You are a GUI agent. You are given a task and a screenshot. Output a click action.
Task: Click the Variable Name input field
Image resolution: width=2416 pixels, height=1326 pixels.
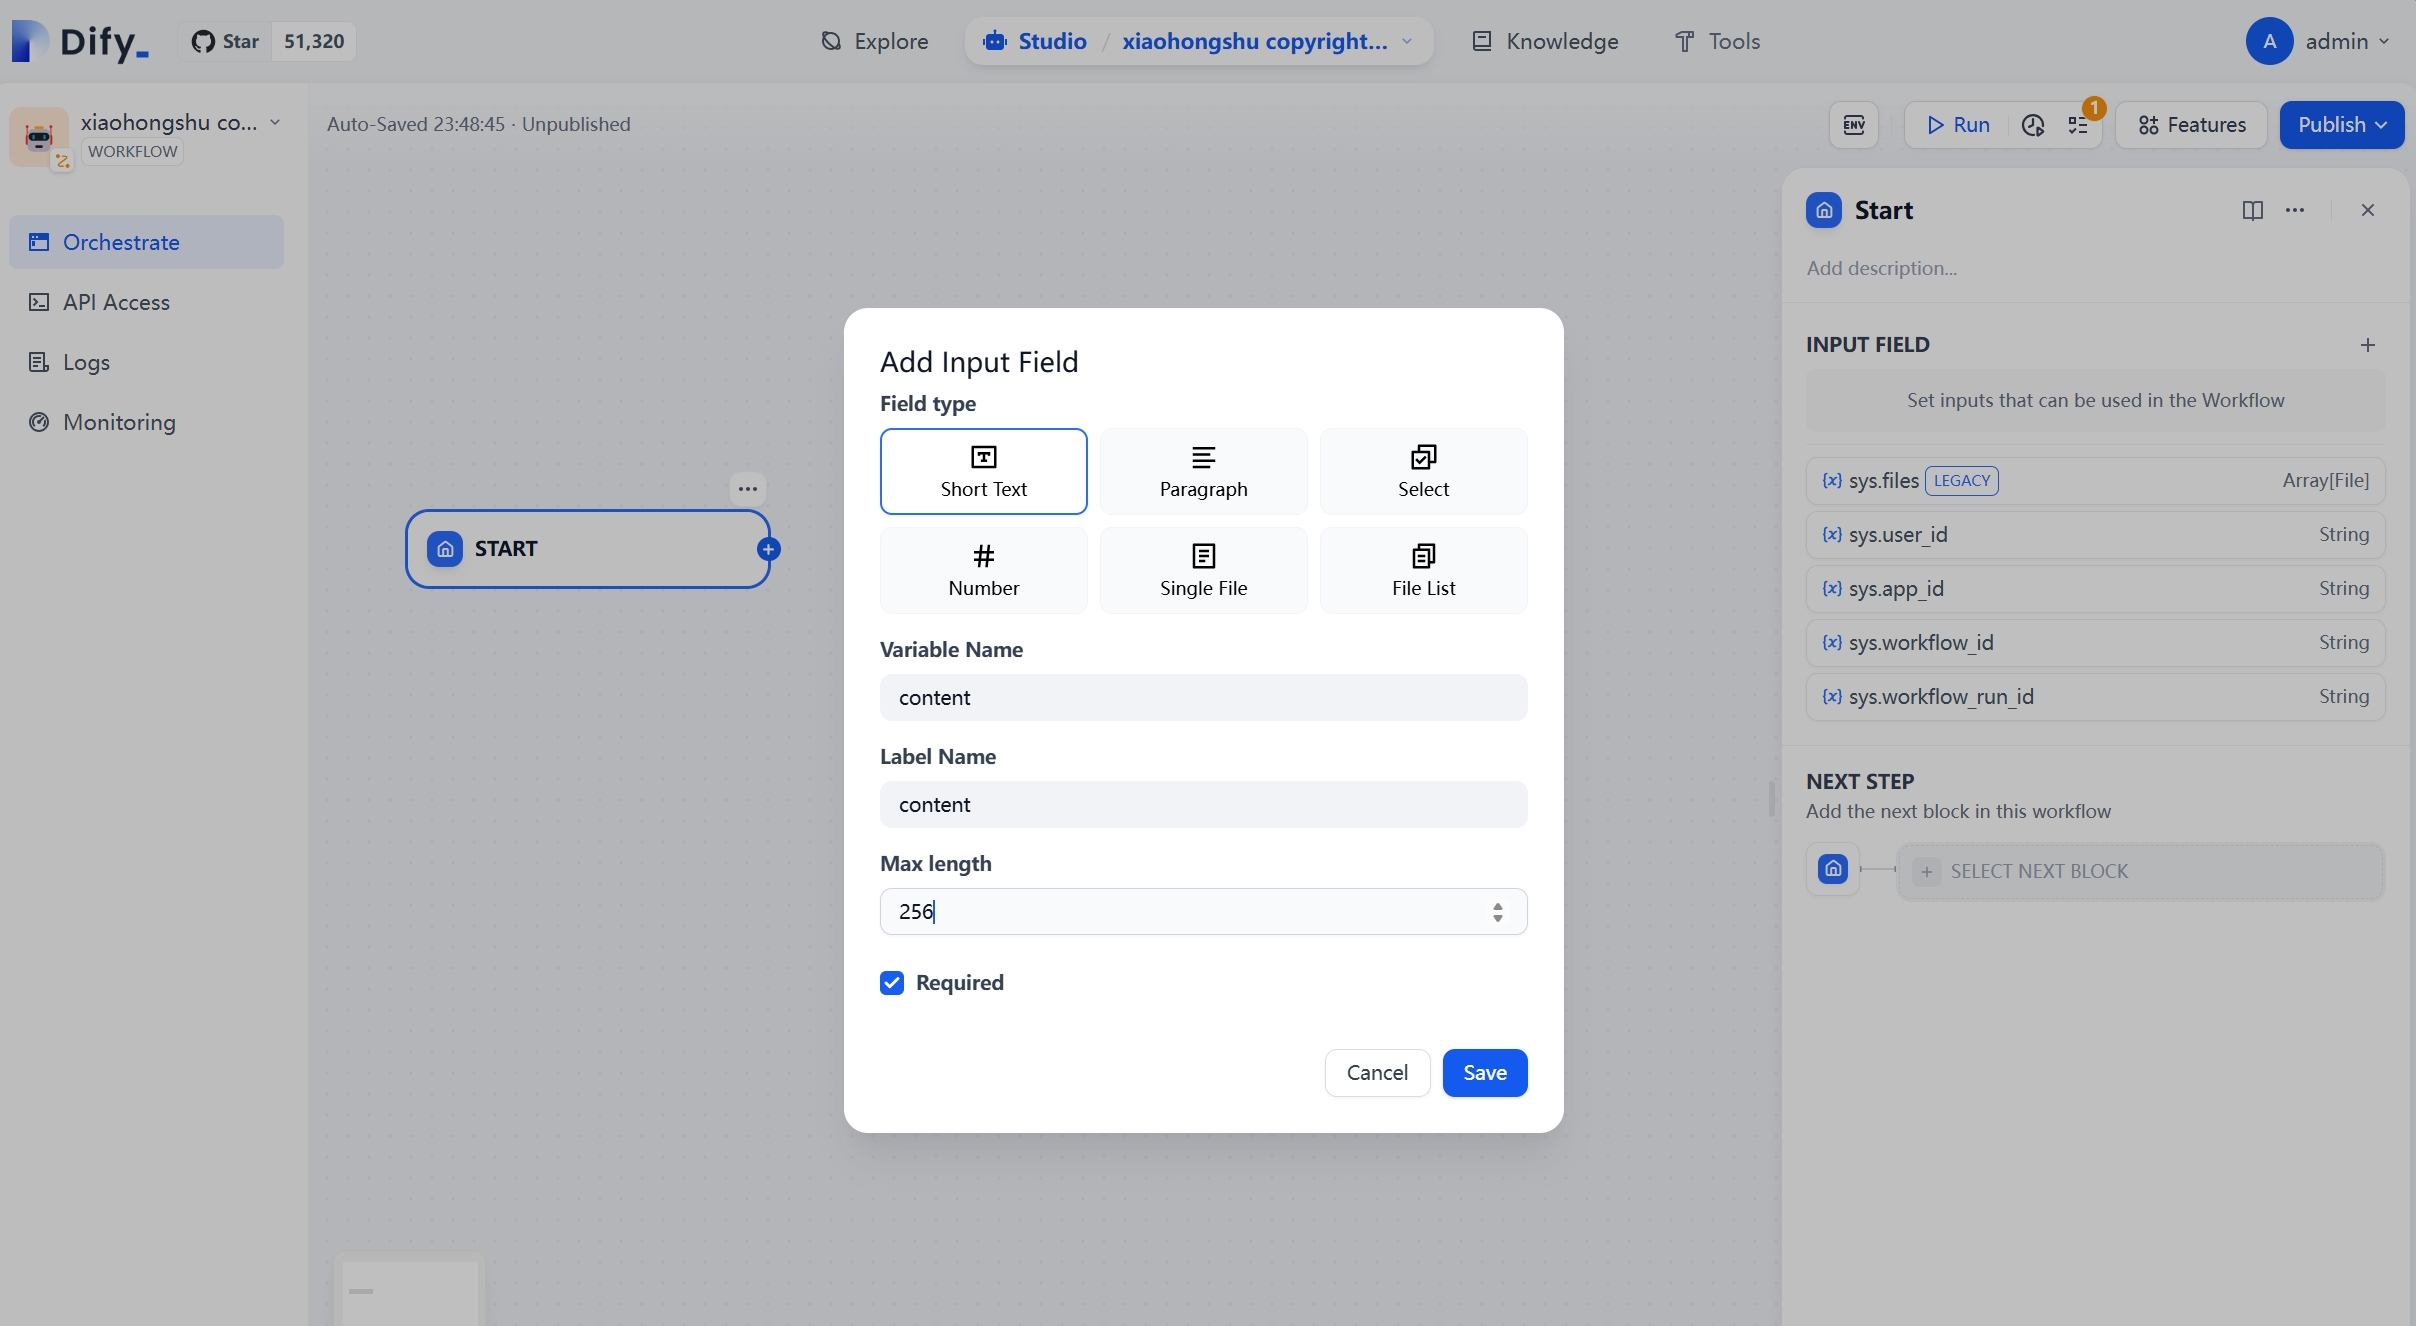(x=1203, y=697)
